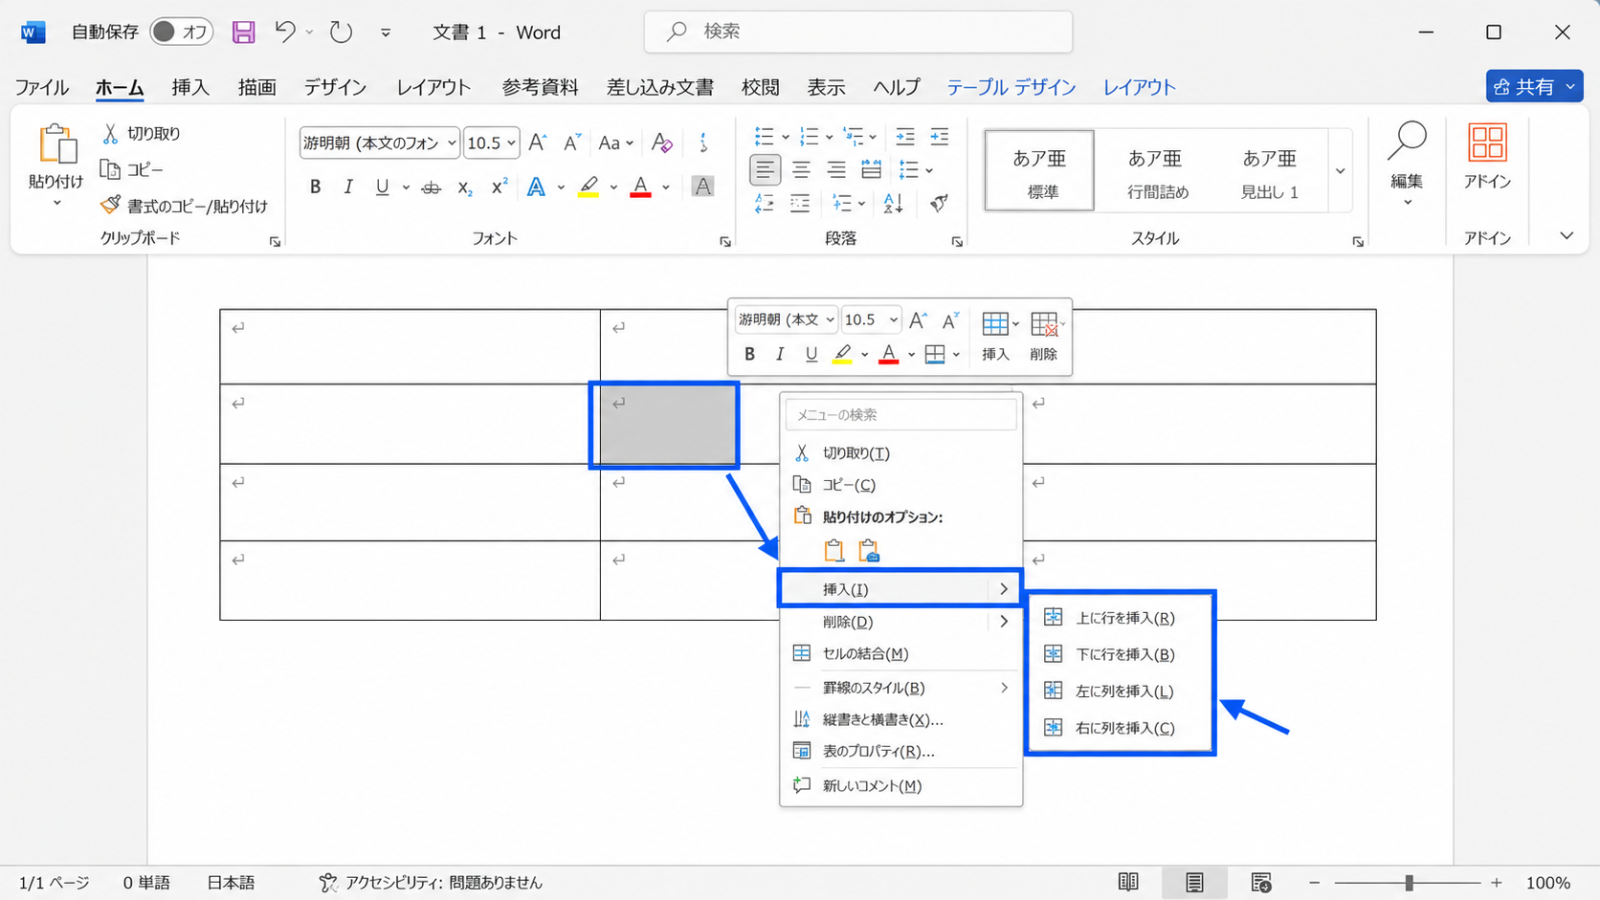Open the 共有 share dropdown
The image size is (1600, 900).
(1570, 87)
